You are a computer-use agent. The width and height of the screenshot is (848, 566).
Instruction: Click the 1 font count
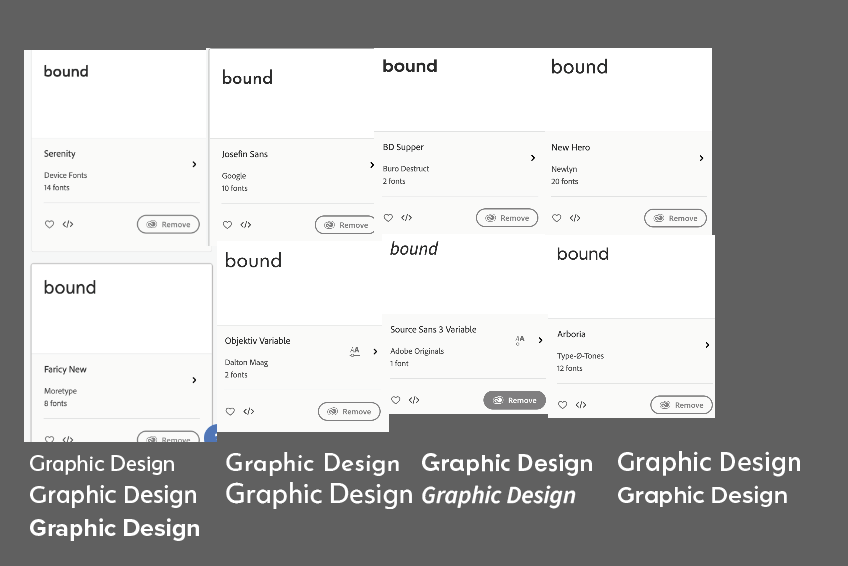[399, 363]
